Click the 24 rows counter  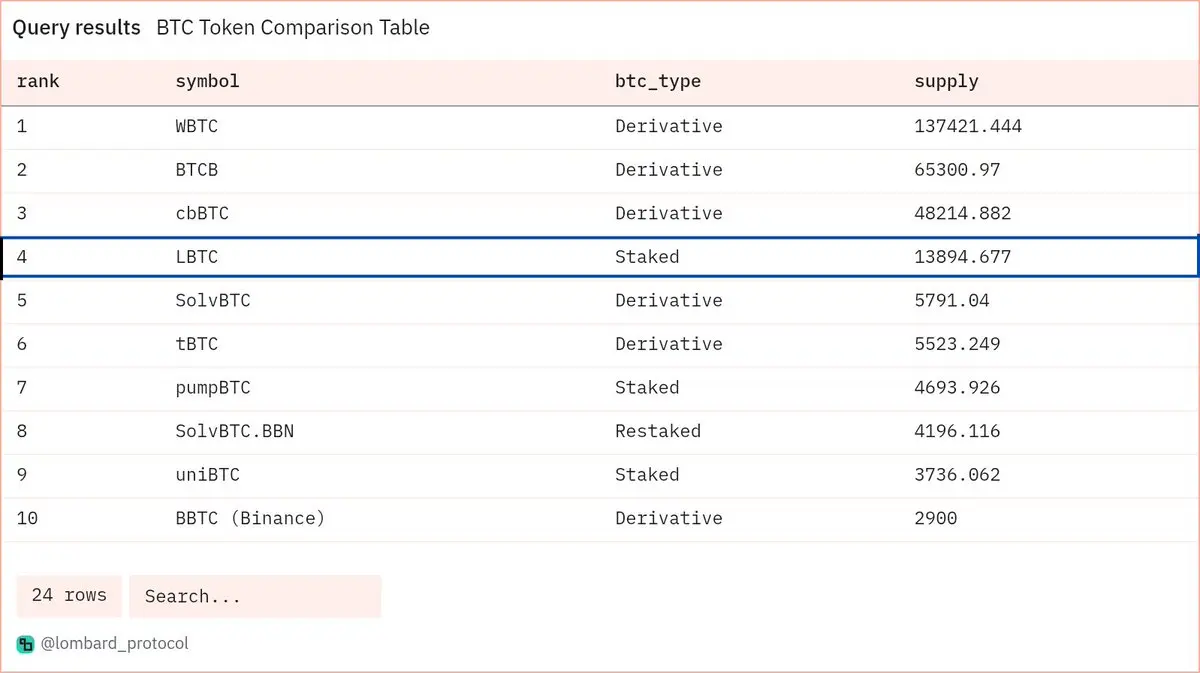[x=69, y=596]
